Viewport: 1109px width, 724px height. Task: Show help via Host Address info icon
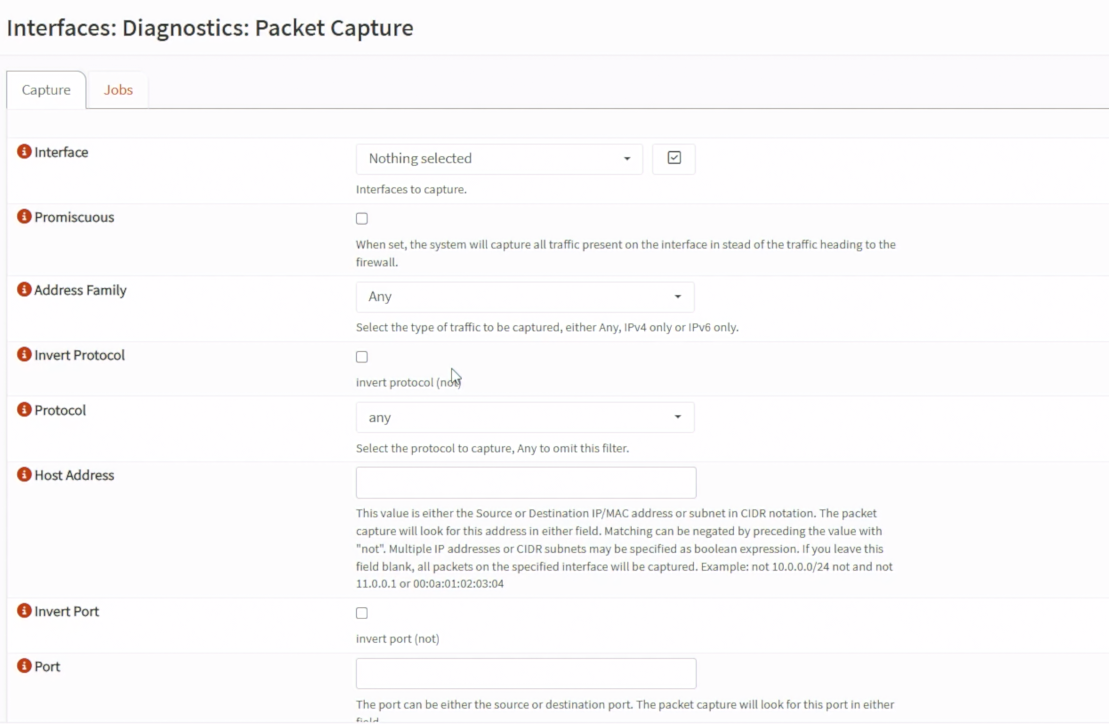pyautogui.click(x=24, y=474)
